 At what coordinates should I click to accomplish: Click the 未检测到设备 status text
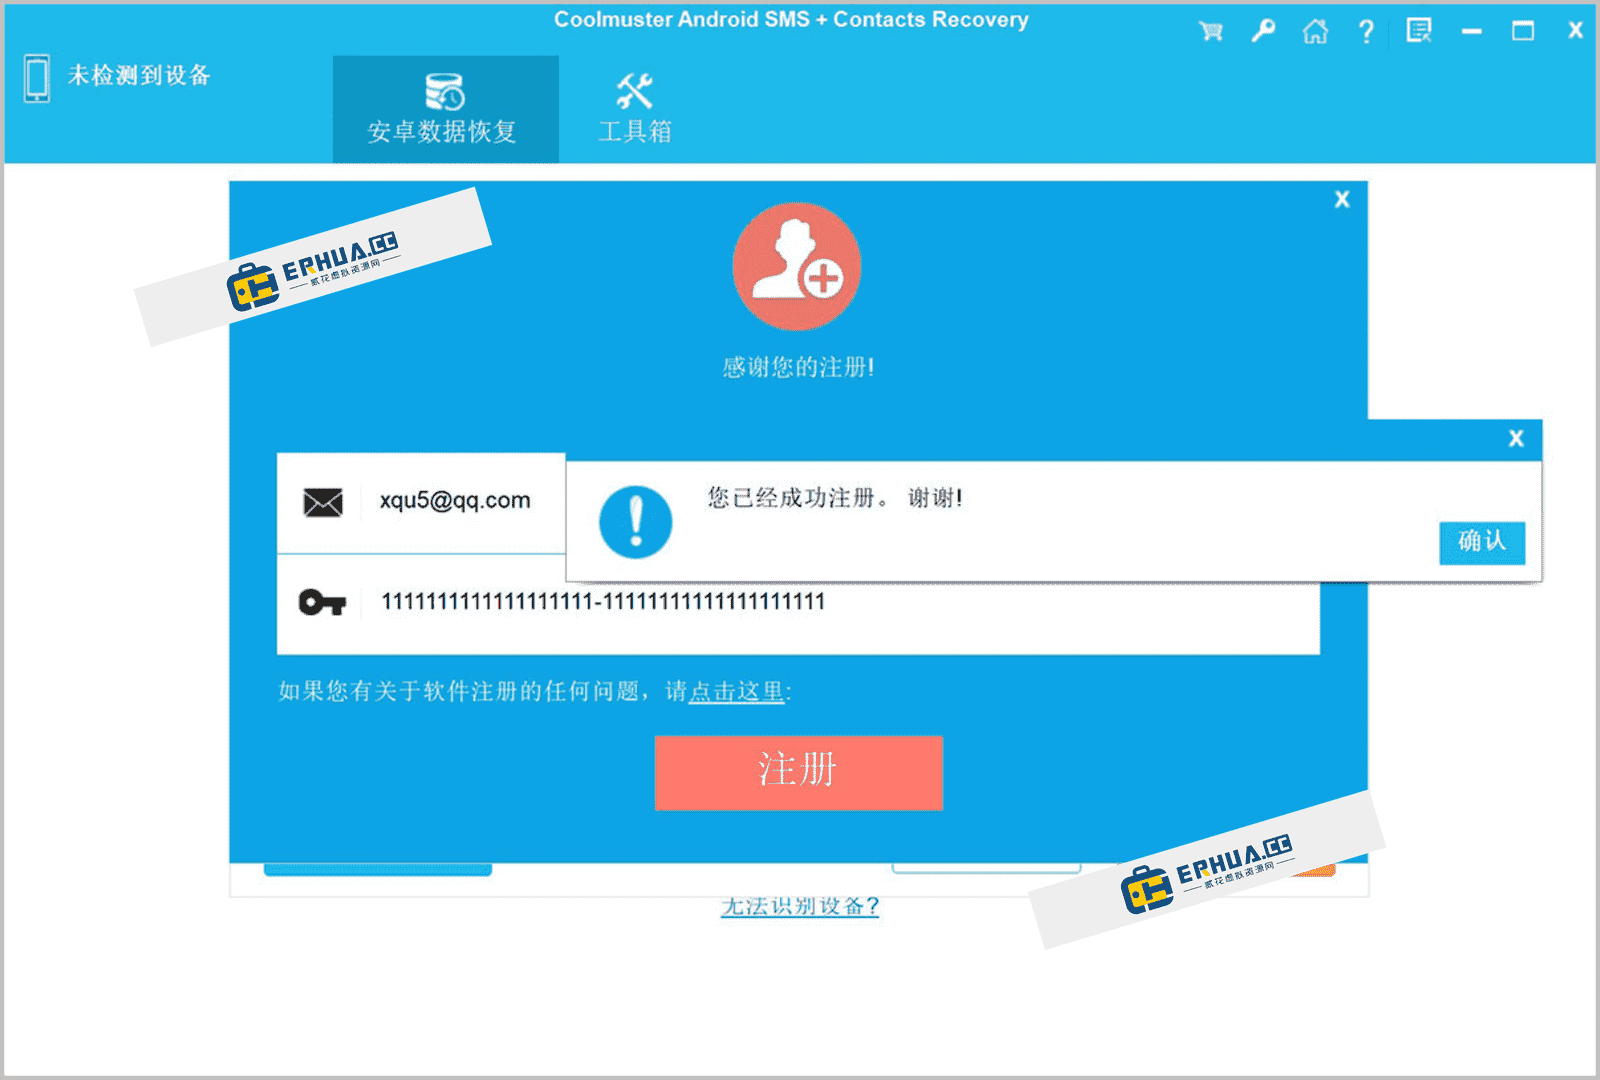pyautogui.click(x=139, y=75)
